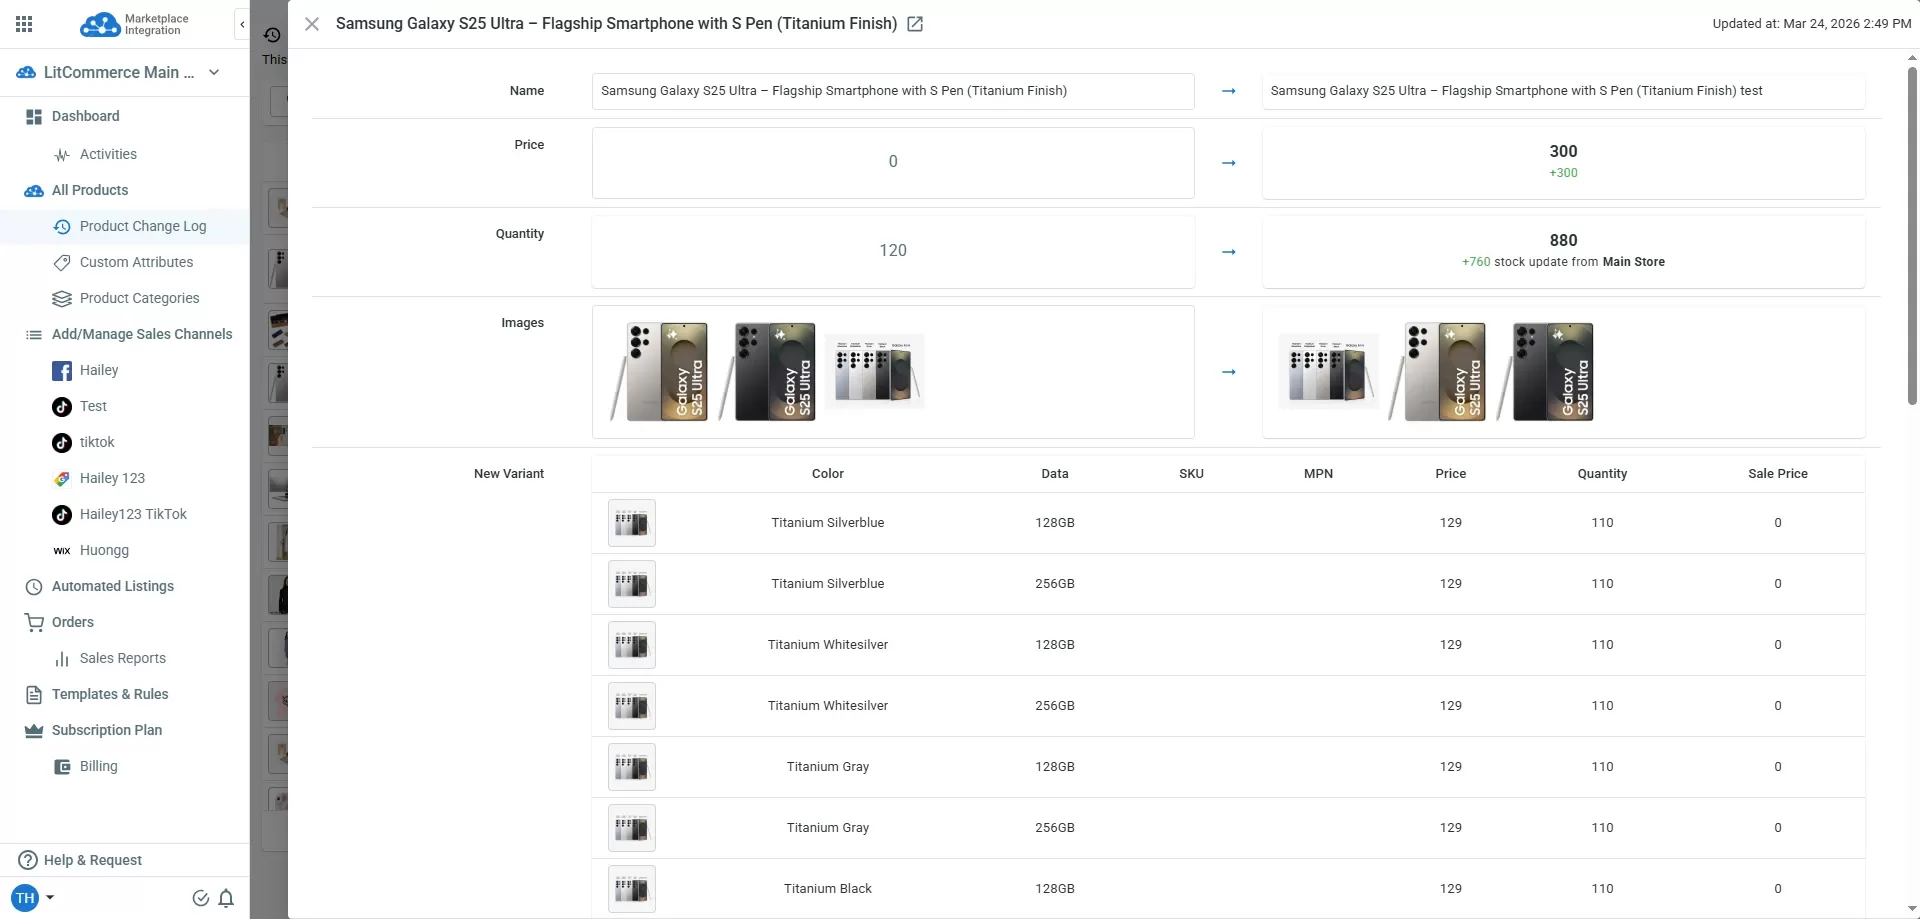Click the Custom Attributes tag icon

click(x=62, y=263)
